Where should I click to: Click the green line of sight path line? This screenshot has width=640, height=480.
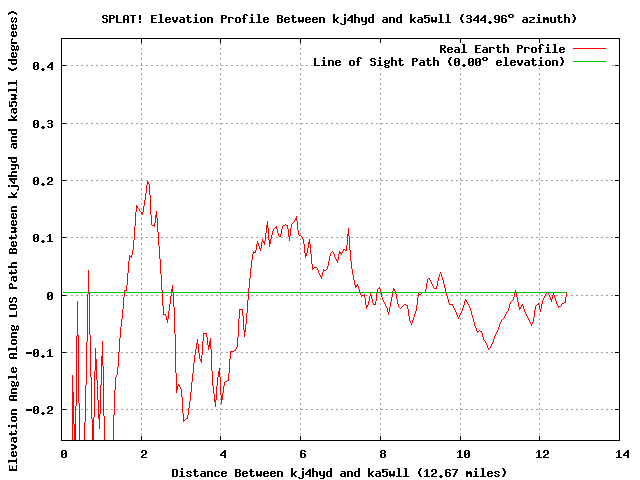click(x=315, y=293)
